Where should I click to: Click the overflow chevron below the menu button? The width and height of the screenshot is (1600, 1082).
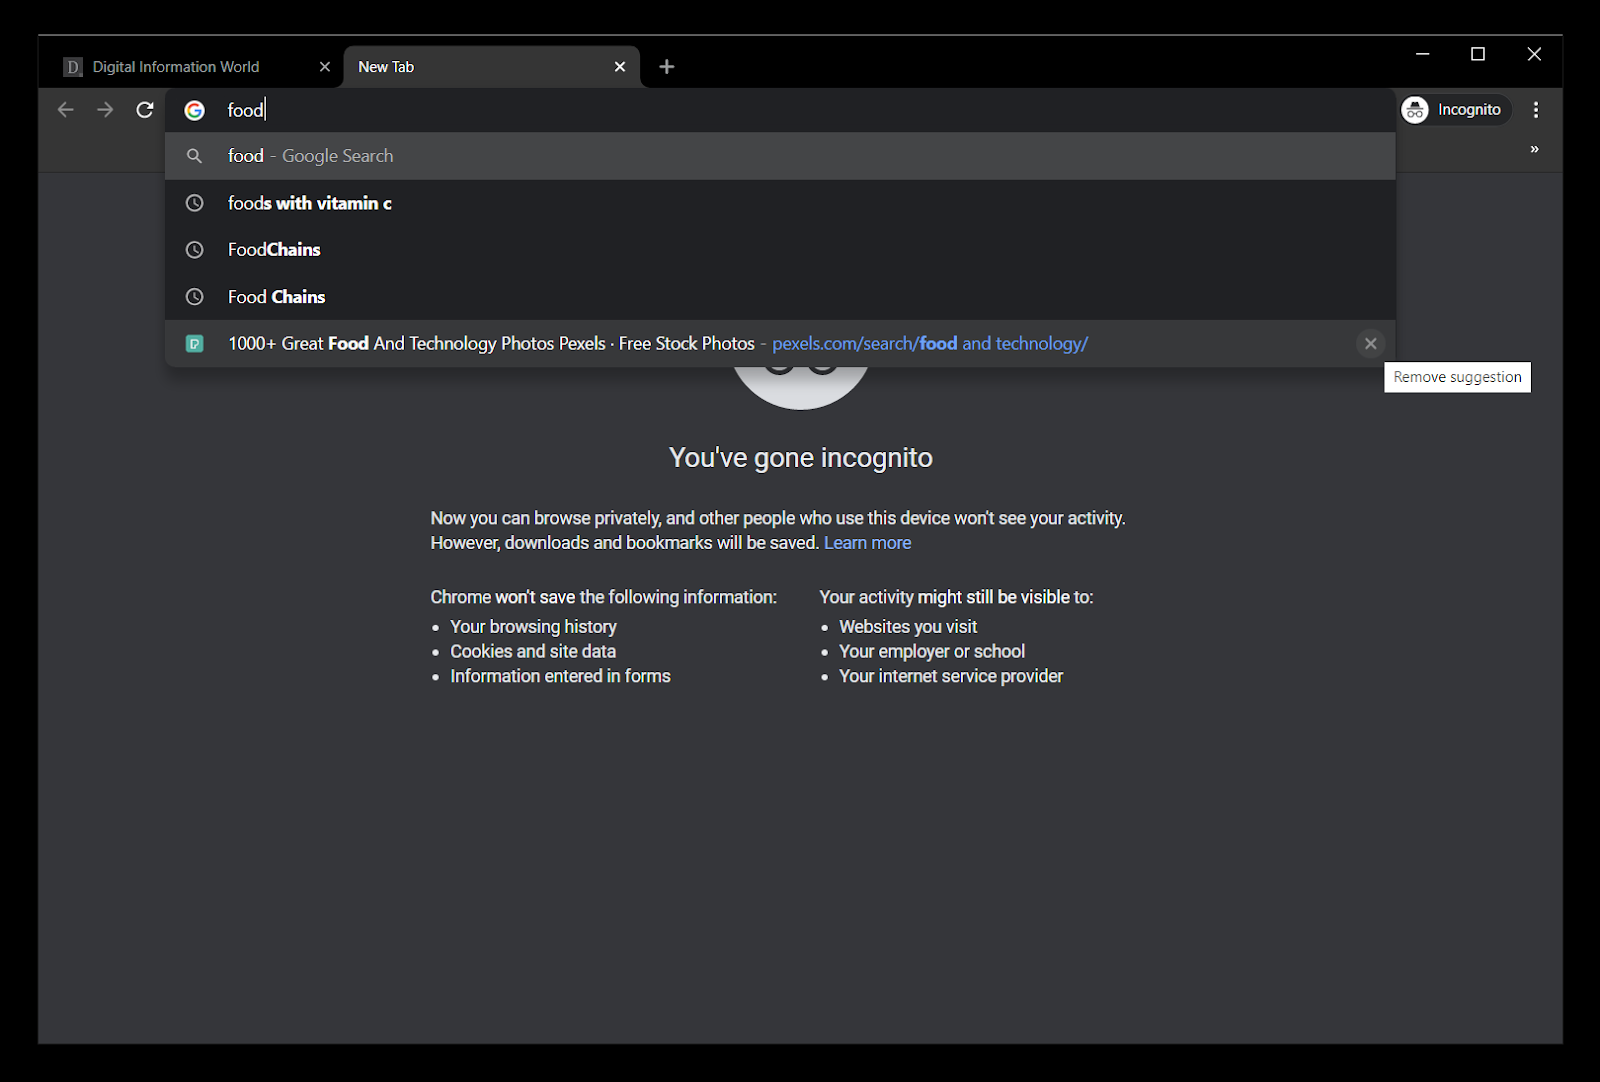[x=1535, y=148]
